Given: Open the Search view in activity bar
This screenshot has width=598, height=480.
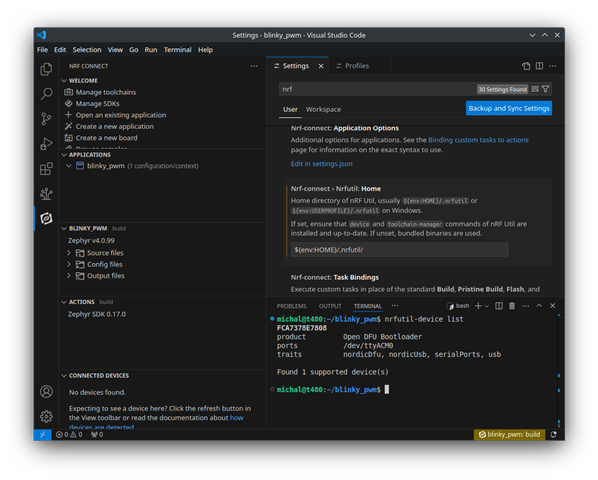Looking at the screenshot, I should 46,94.
